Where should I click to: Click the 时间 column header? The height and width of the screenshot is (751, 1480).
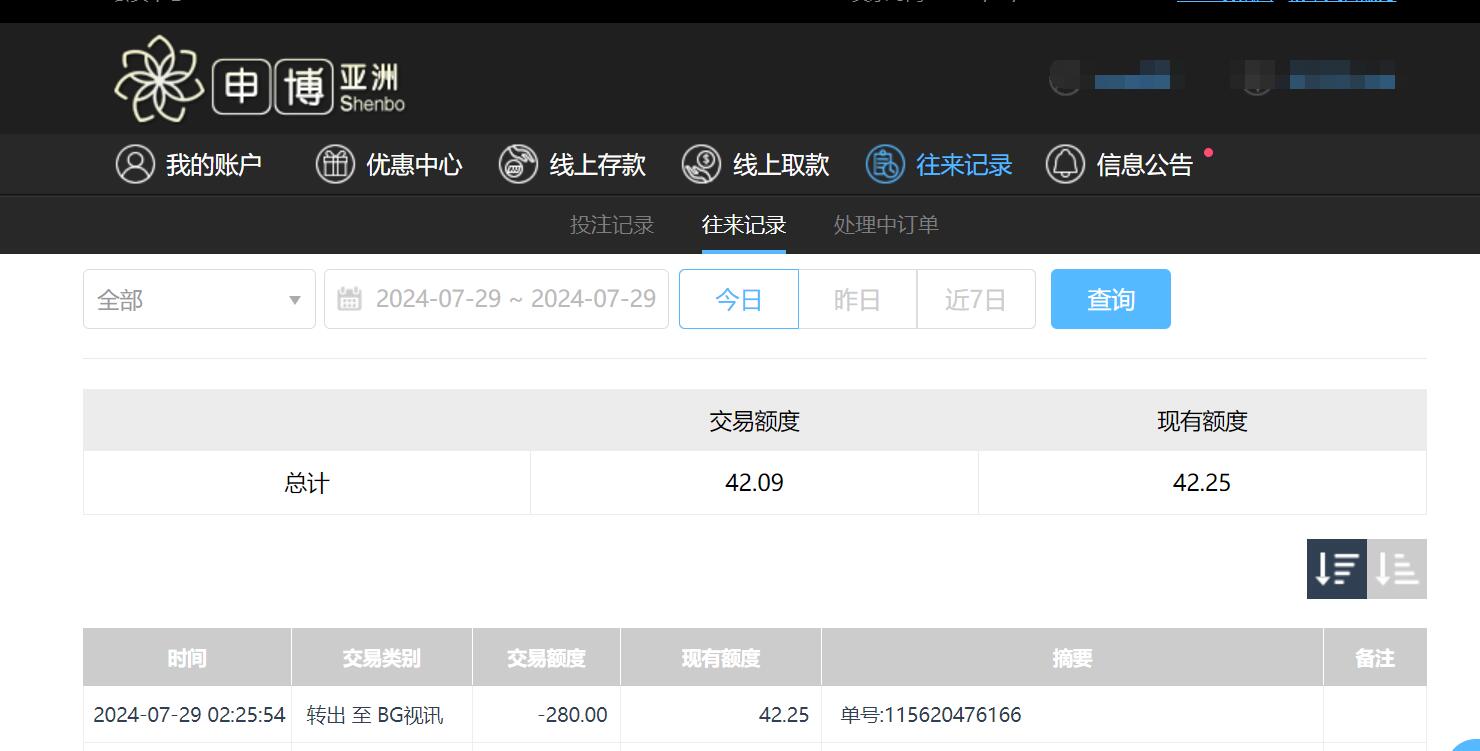(x=187, y=657)
